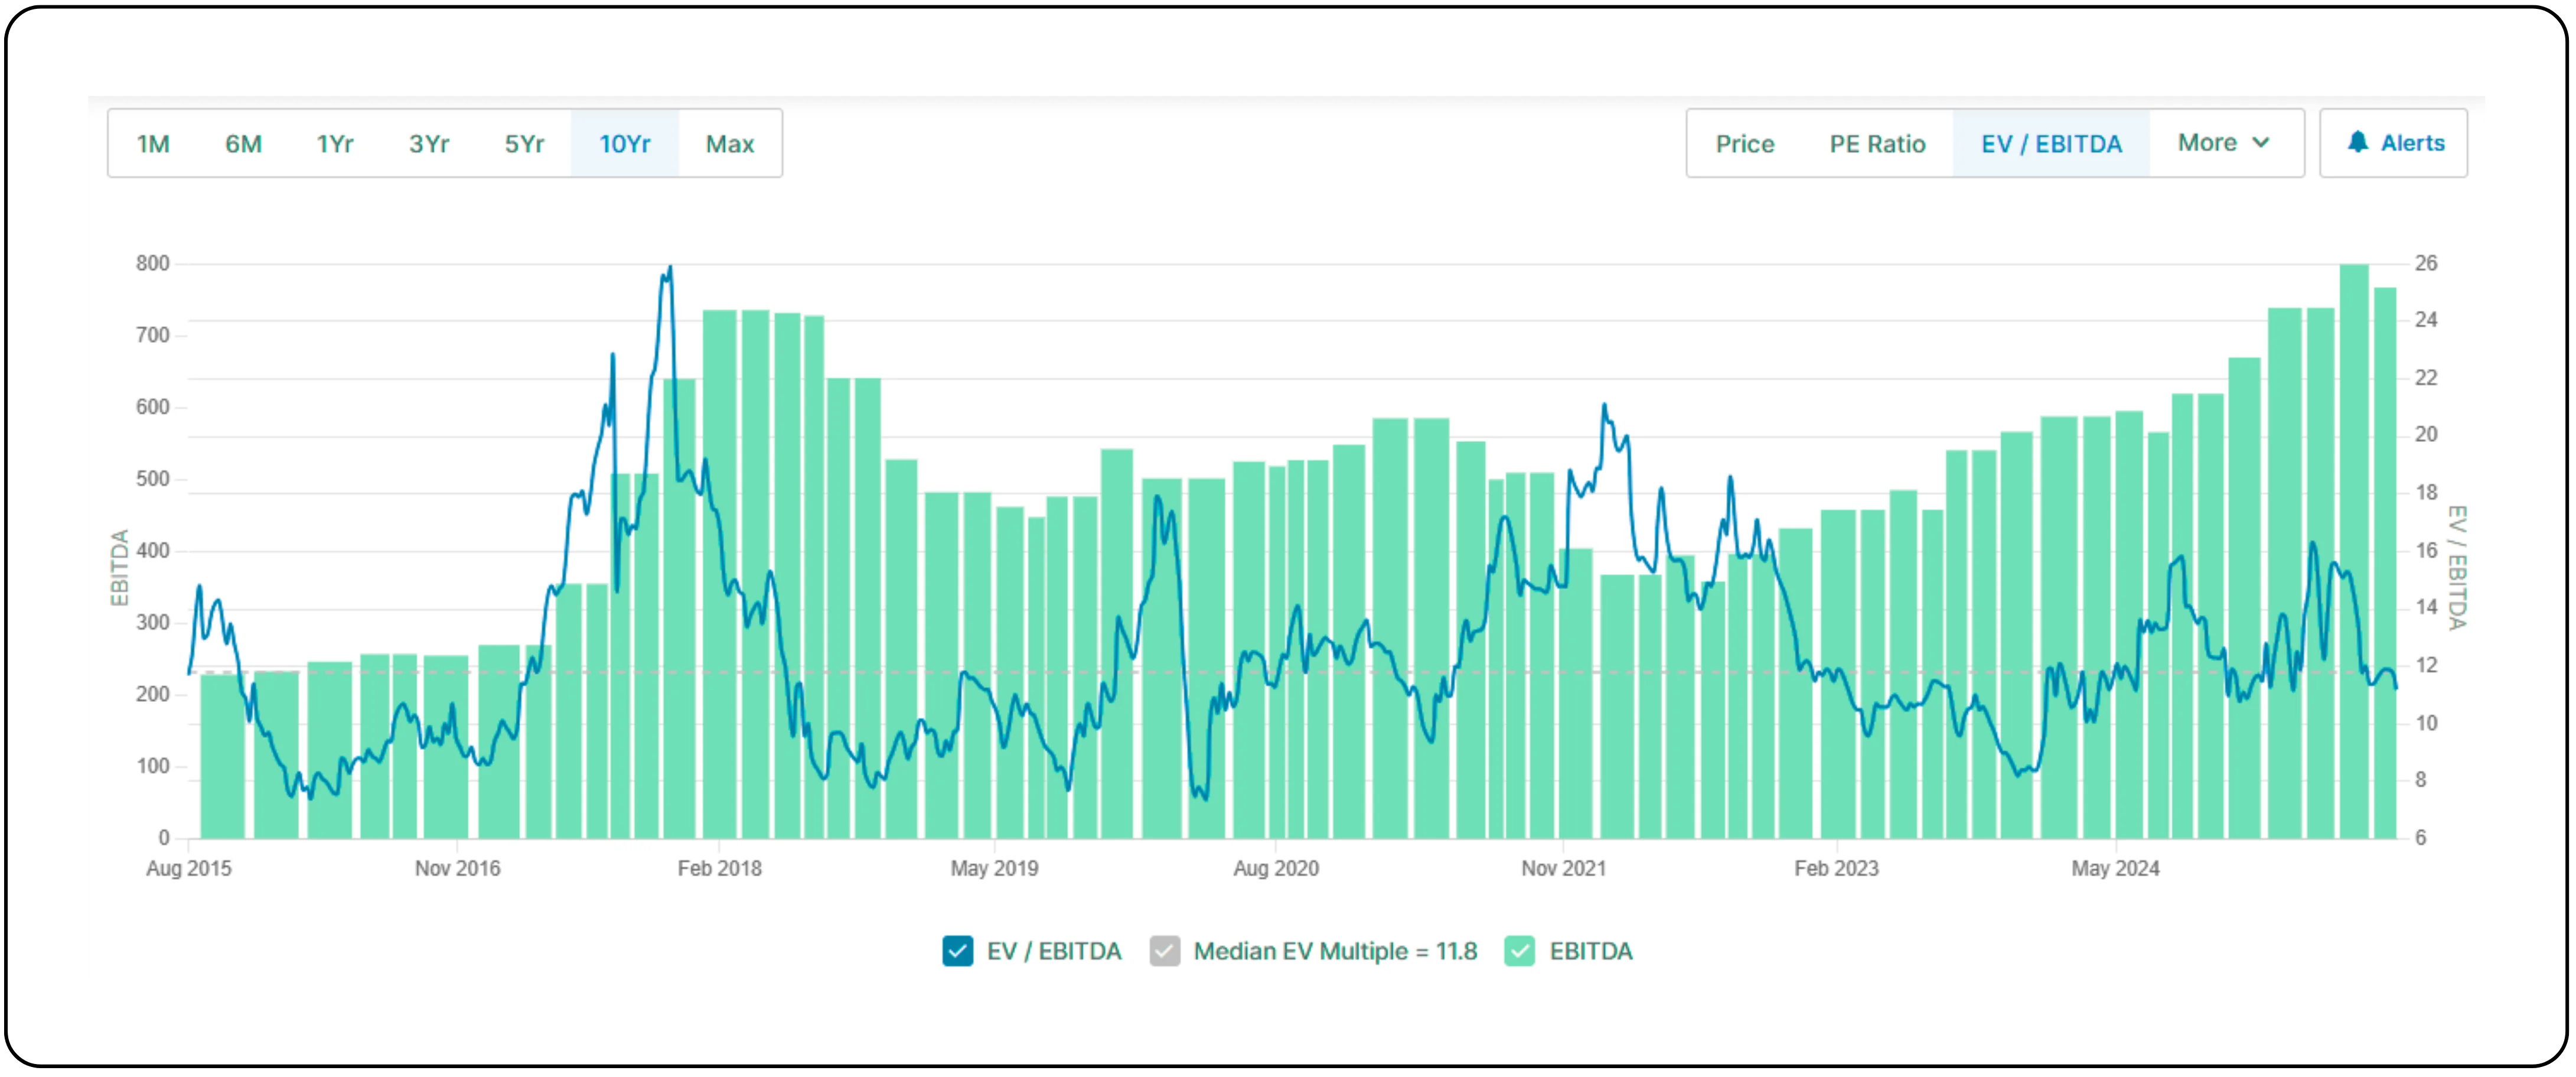
Task: Toggle the Median EV Multiple checkbox
Action: pyautogui.click(x=1165, y=951)
